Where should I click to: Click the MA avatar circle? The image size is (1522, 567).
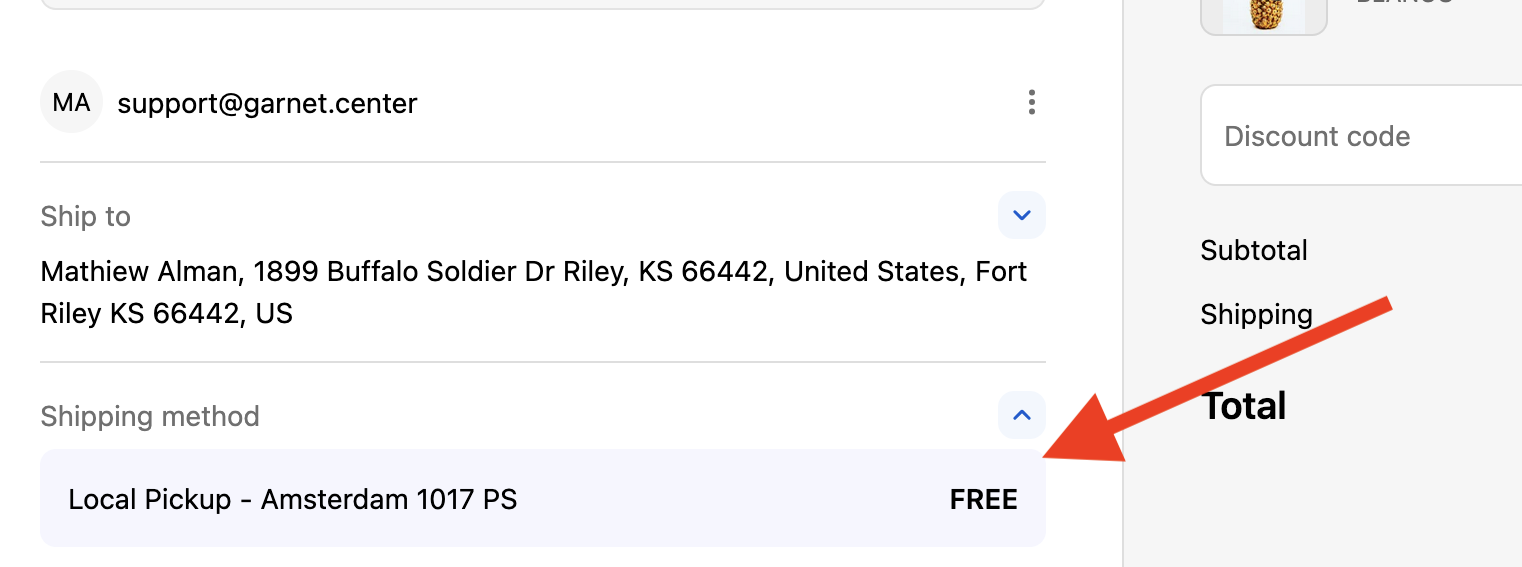coord(71,102)
